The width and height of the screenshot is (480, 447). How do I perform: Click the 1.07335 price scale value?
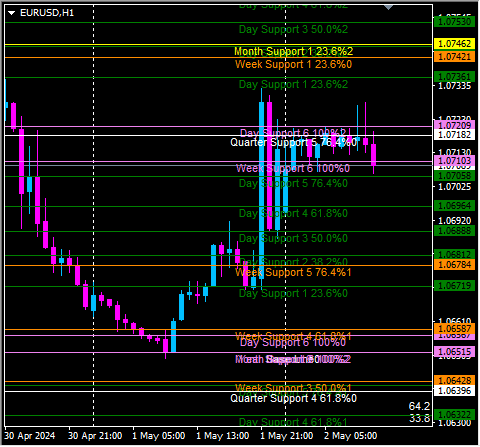pyautogui.click(x=454, y=86)
